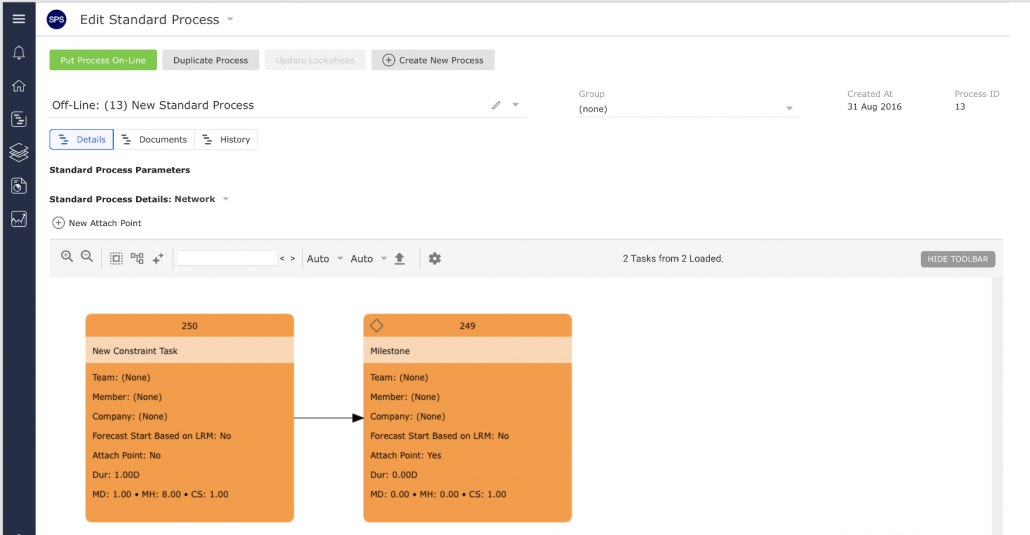Zoom in on the network diagram
This screenshot has width=1030, height=535.
point(67,257)
